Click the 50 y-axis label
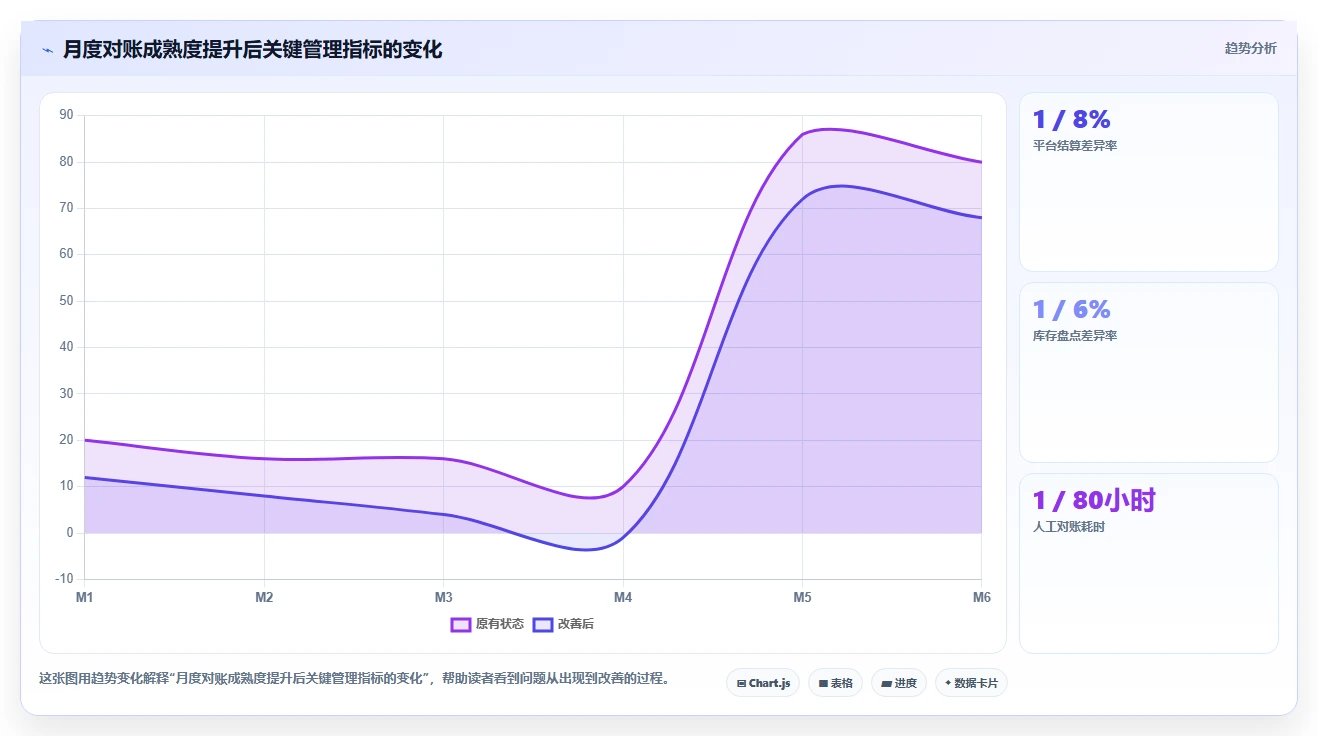 click(66, 301)
